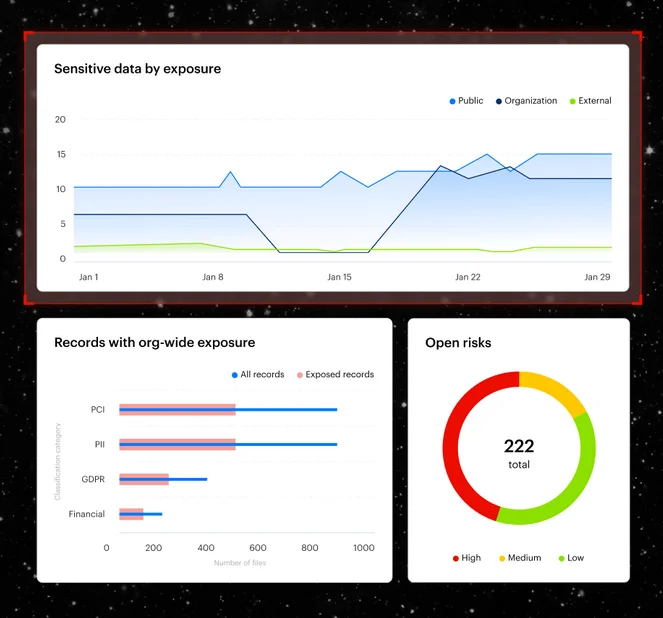Select the yellow Medium donut segment
This screenshot has height=618, width=663.
coord(556,391)
